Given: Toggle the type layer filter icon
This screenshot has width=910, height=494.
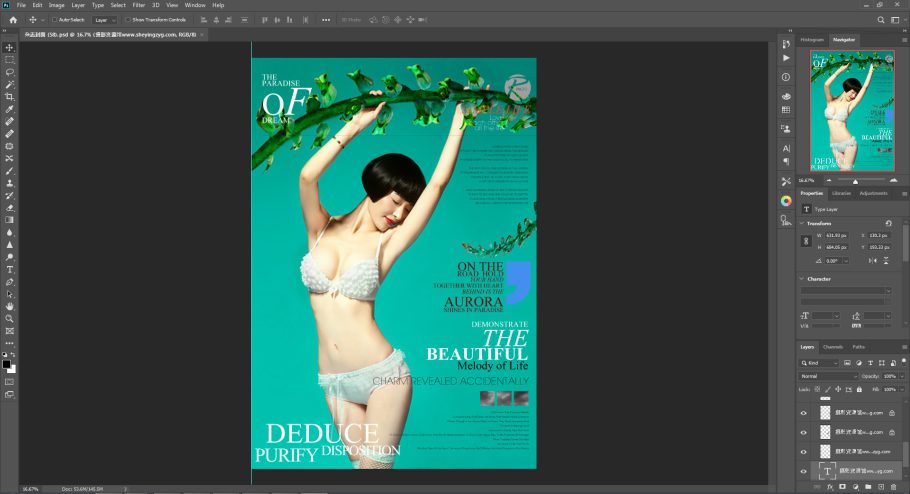Looking at the screenshot, I should pos(870,363).
